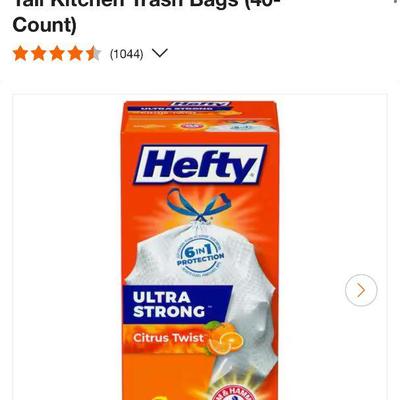Click the sliced orange fruit graphic
Image resolution: width=400 pixels, height=400 pixels.
coord(225,338)
